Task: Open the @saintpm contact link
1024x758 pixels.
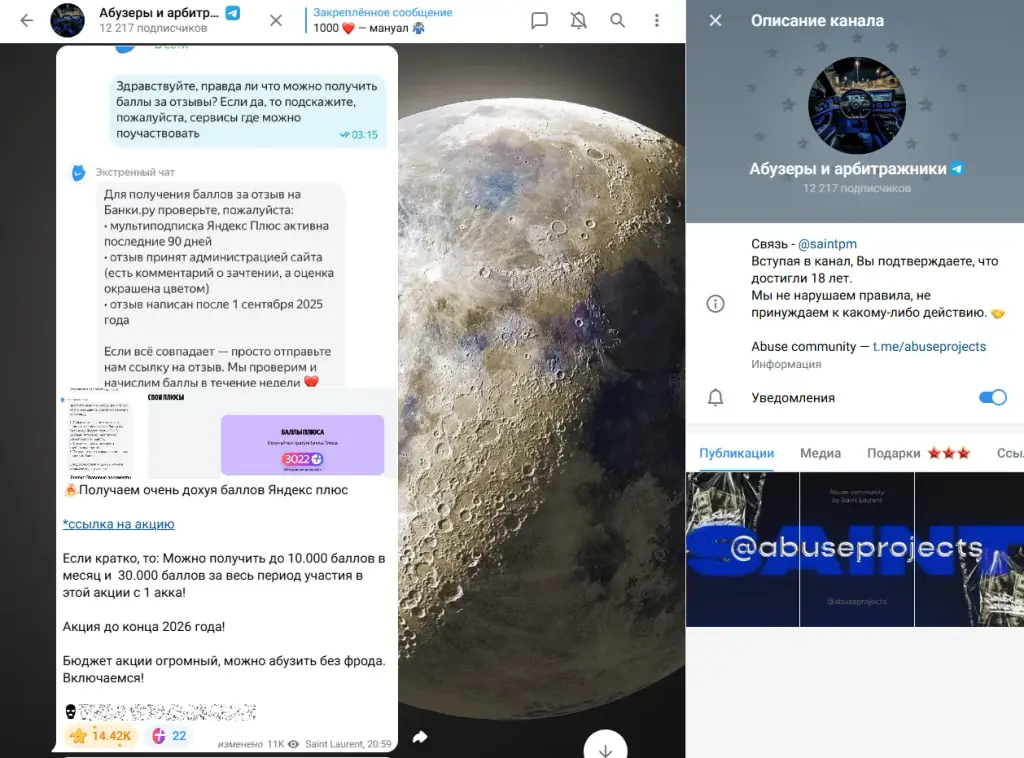Action: 827,244
